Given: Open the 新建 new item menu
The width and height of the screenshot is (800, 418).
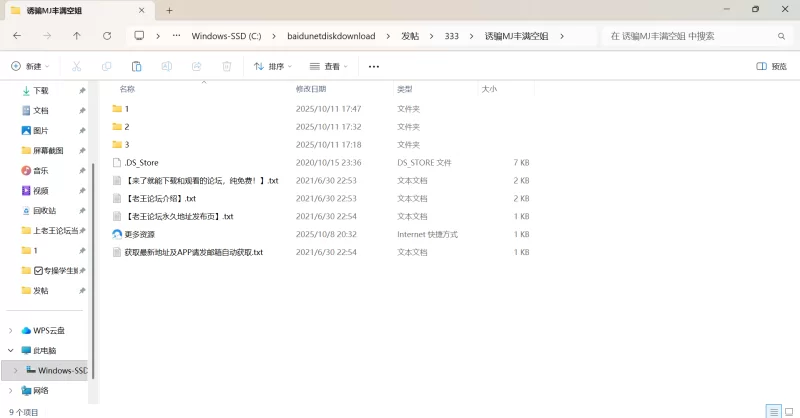Looking at the screenshot, I should tap(32, 66).
